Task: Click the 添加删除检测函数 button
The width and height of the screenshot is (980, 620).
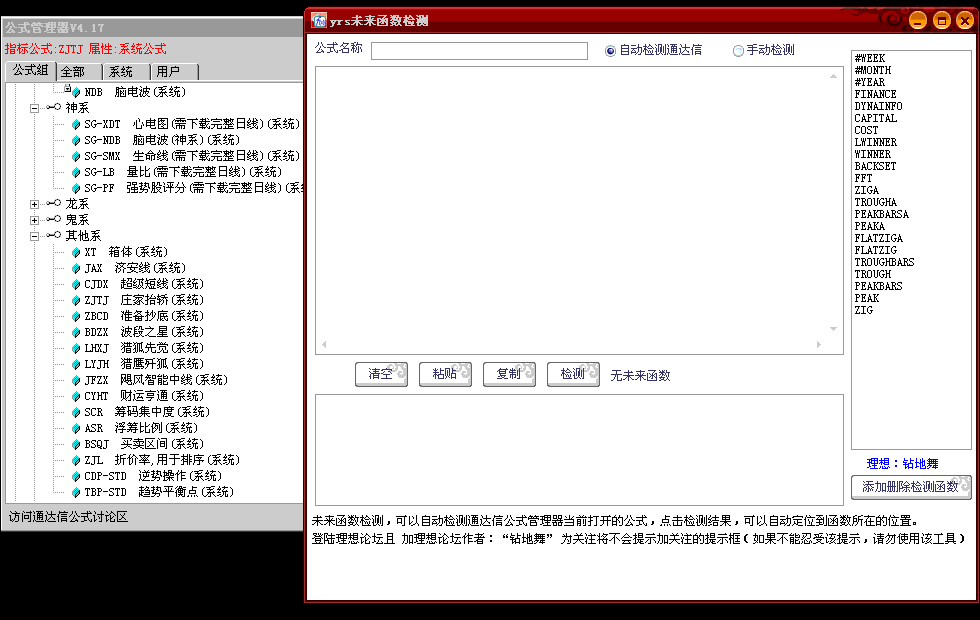Action: point(911,487)
